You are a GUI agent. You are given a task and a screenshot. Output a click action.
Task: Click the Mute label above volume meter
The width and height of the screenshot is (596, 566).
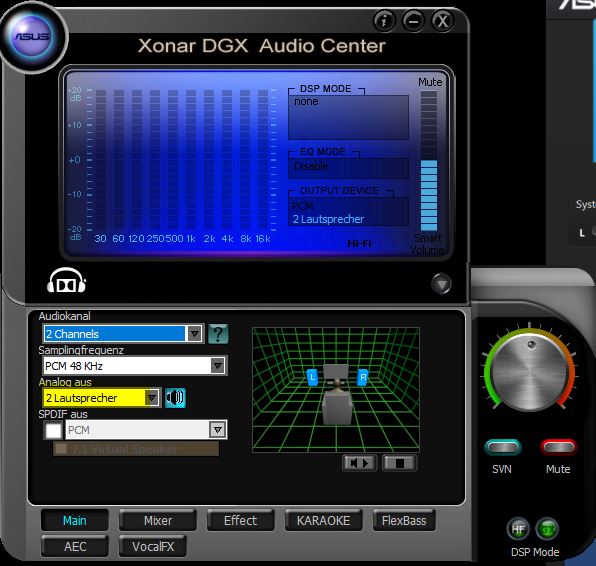pos(430,82)
